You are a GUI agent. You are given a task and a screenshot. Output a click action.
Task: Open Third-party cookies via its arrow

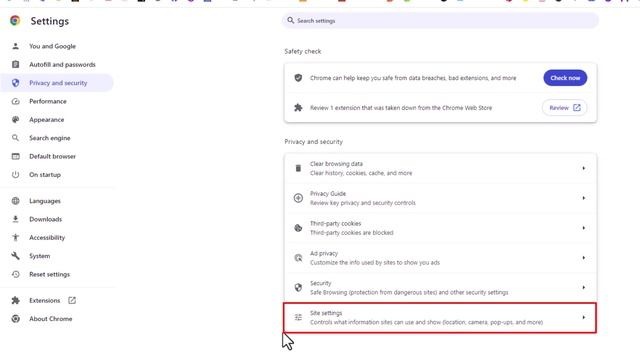coord(584,228)
